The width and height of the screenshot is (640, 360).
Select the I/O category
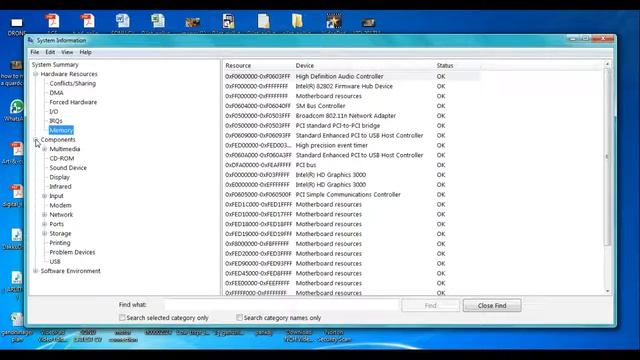click(53, 111)
